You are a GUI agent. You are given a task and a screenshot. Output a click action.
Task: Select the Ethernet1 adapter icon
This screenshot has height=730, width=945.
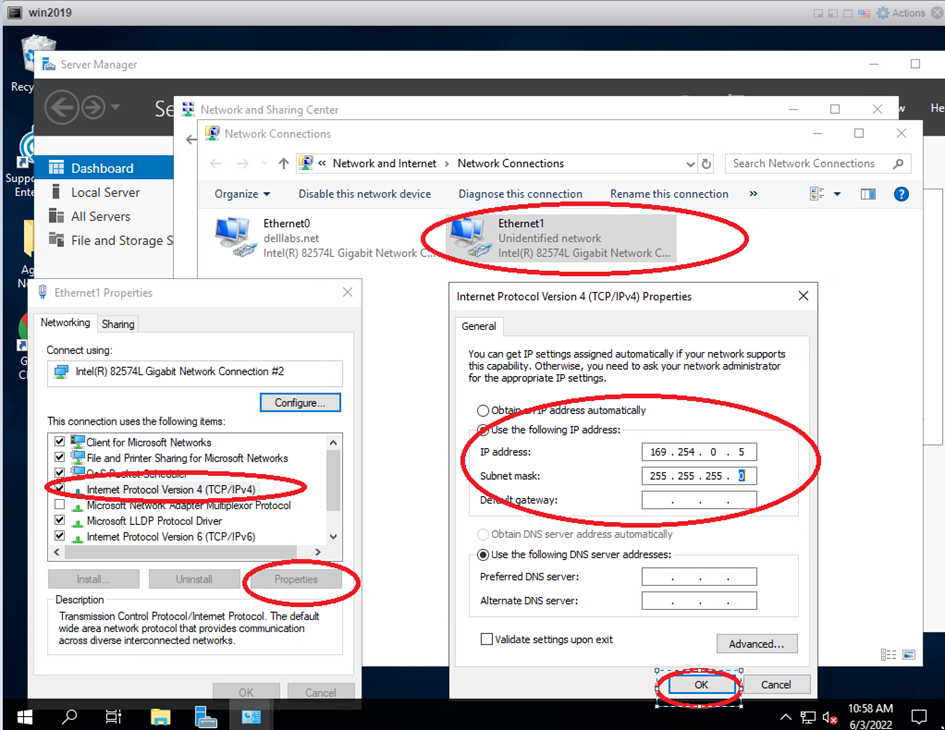point(468,238)
